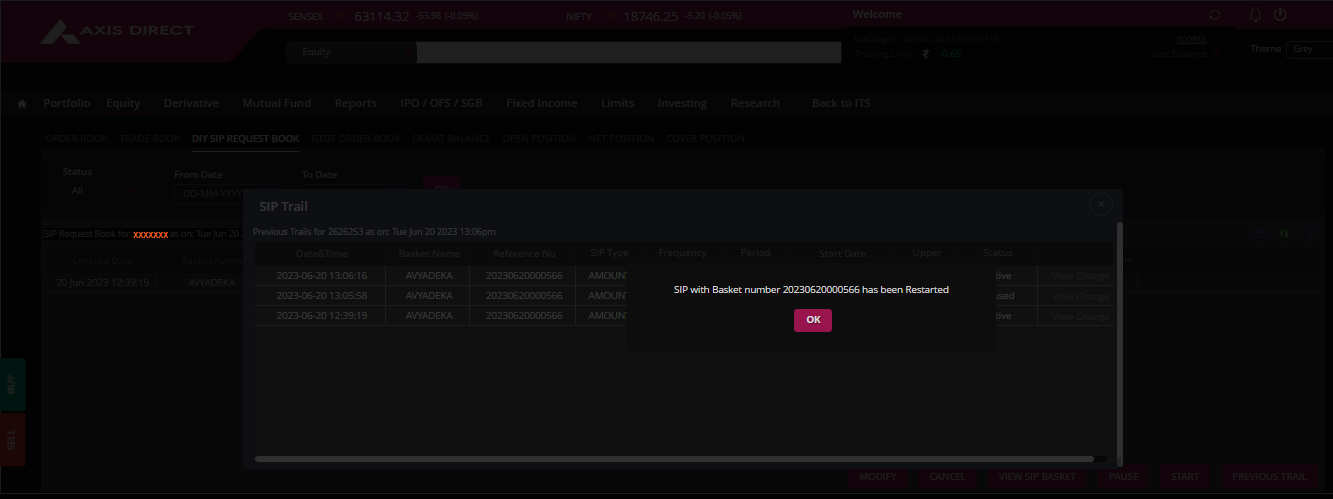Click OK on the SIP restarted message
Viewport: 1333px width, 499px height.
[x=812, y=320]
